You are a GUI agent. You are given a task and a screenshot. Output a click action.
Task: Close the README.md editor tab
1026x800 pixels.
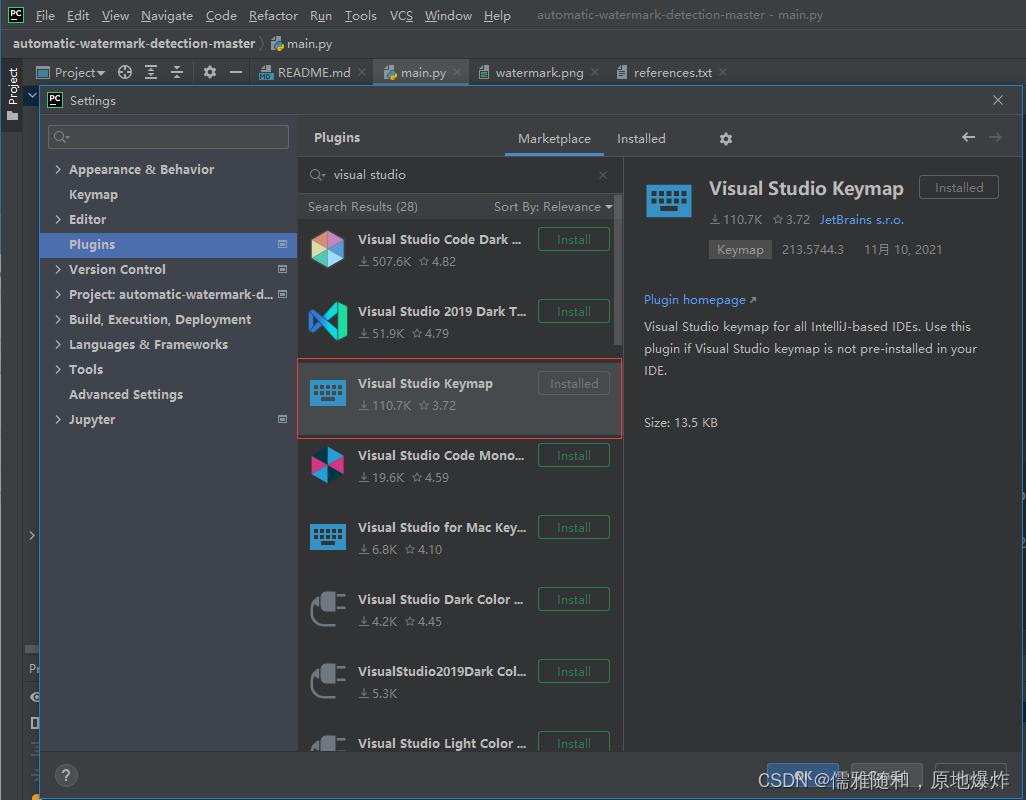pyautogui.click(x=362, y=73)
